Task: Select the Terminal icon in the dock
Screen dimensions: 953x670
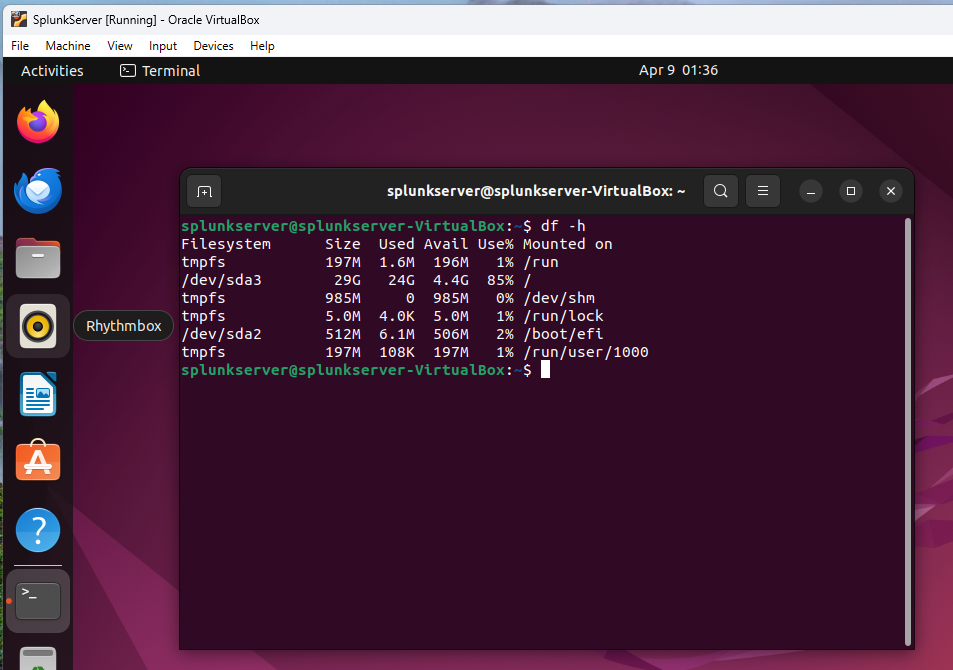Action: (x=38, y=601)
